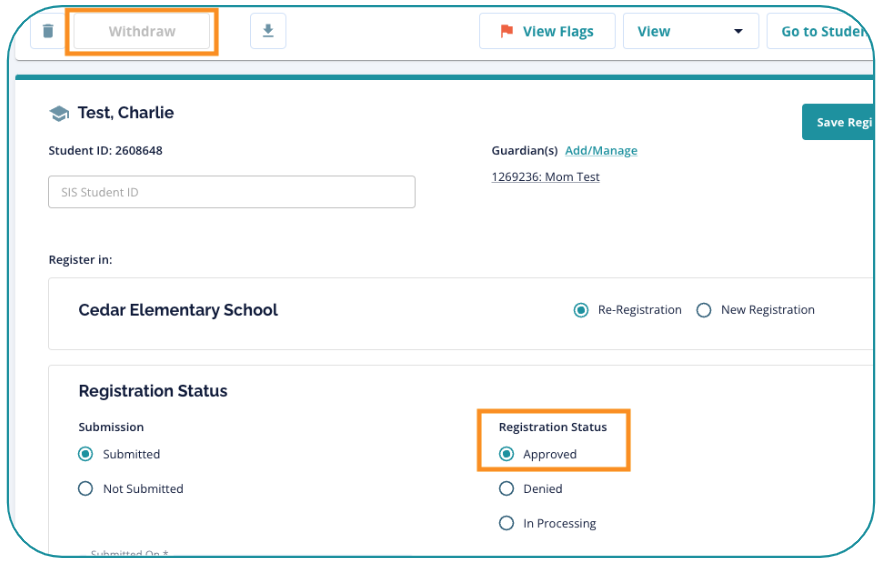The width and height of the screenshot is (883, 566).
Task: Click the graduation cap student icon
Action: (60, 114)
